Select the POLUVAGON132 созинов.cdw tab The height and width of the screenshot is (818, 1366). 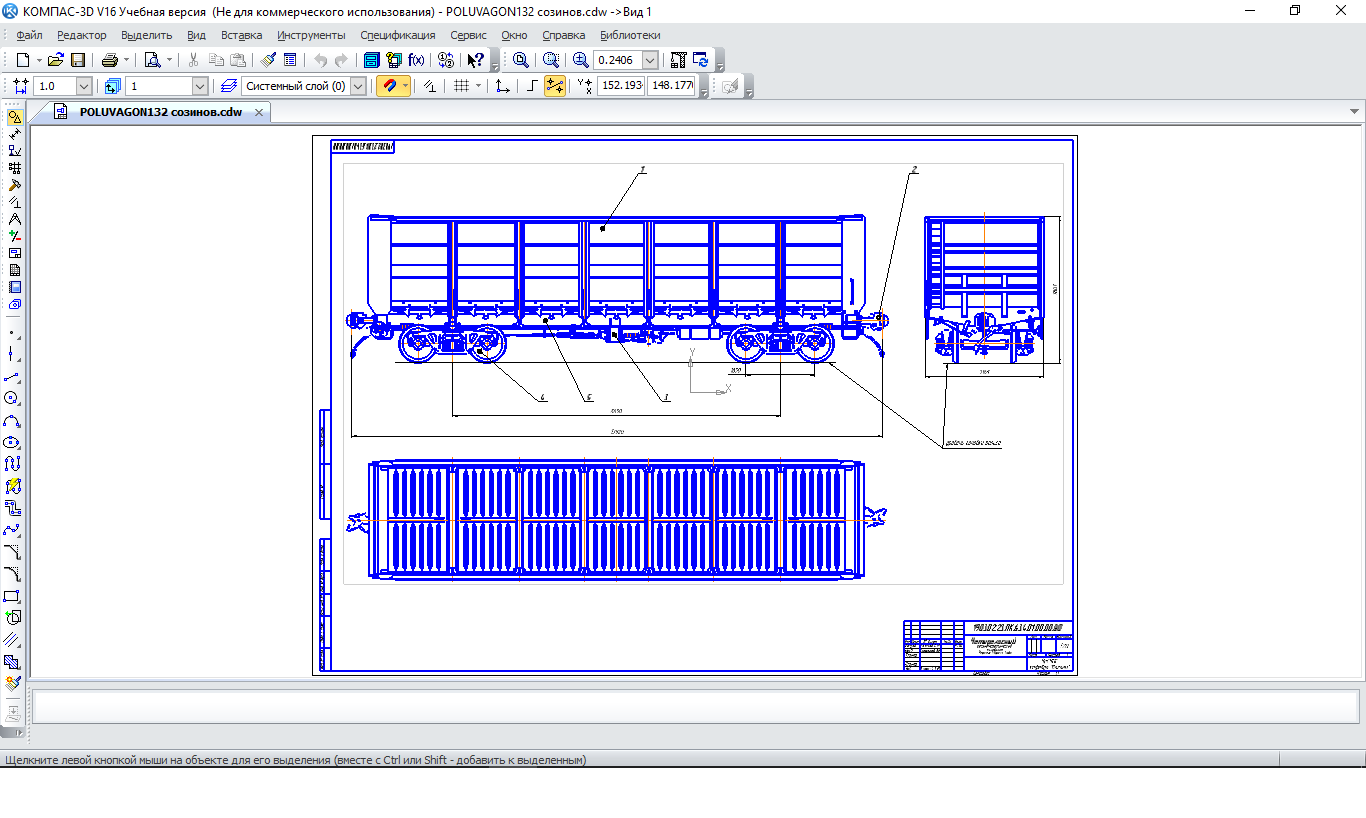pyautogui.click(x=160, y=112)
